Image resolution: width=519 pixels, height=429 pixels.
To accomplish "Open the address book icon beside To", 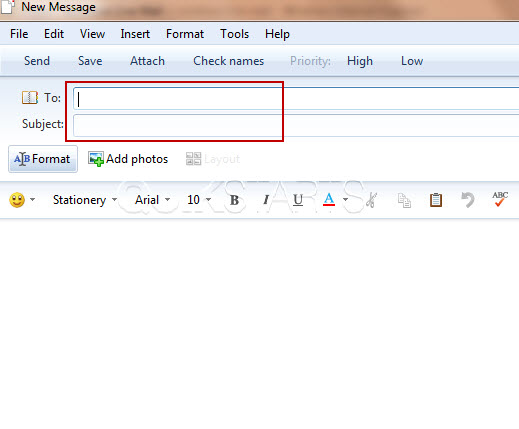I will coord(30,98).
